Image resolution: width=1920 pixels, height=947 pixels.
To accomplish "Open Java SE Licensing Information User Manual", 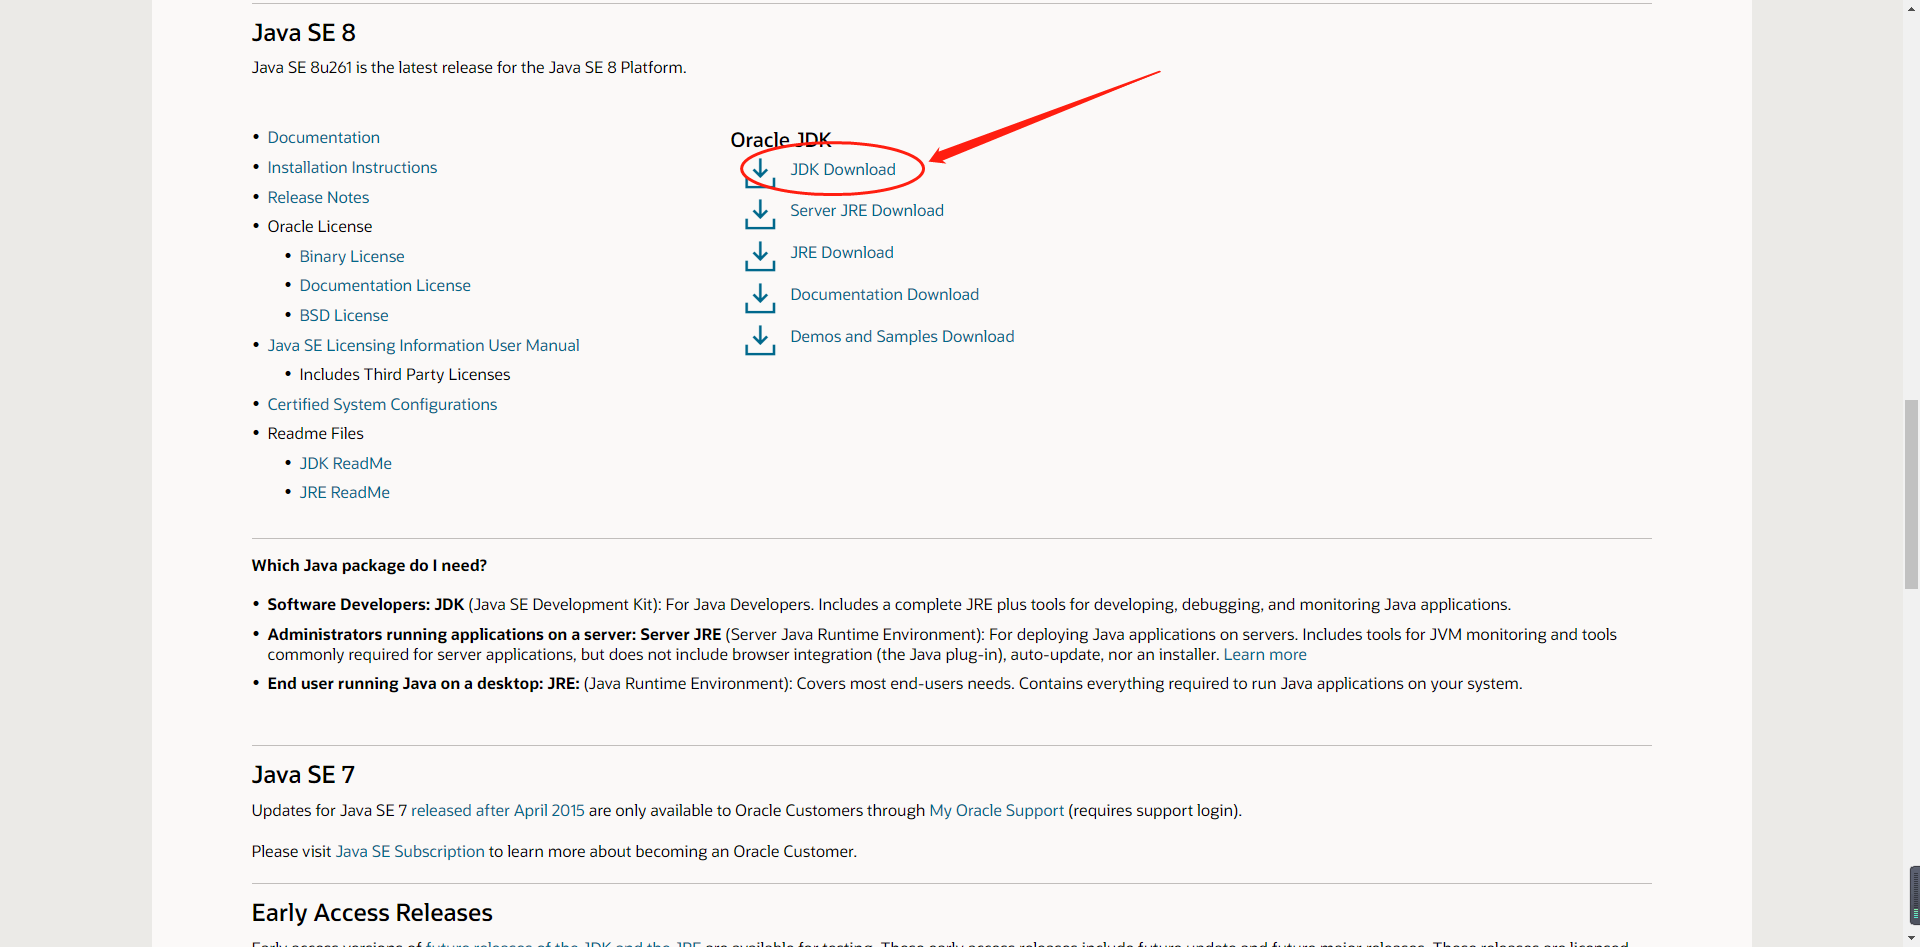I will pyautogui.click(x=423, y=345).
